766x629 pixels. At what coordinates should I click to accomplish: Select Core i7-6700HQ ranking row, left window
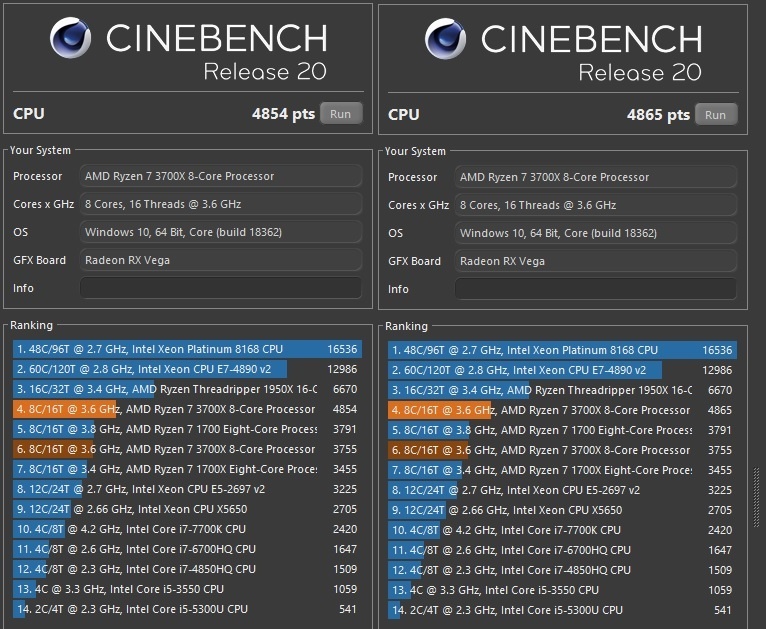187,549
